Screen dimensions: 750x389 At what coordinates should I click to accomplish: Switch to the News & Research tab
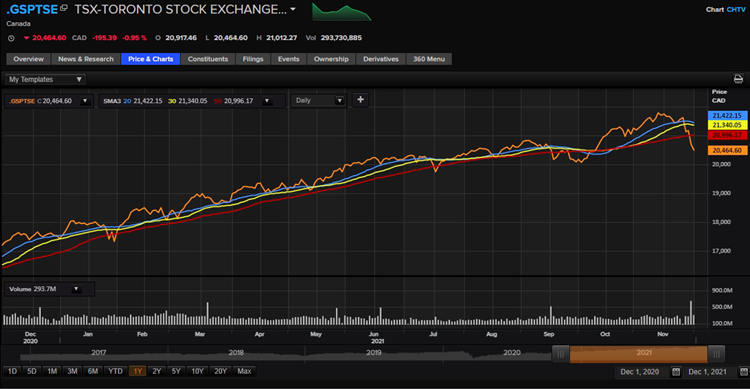[86, 59]
